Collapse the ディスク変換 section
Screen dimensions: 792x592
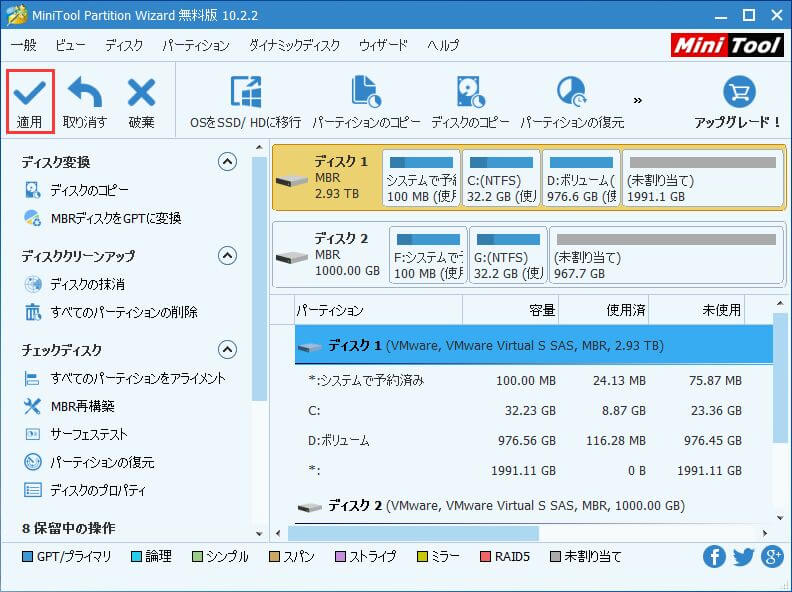tap(227, 162)
